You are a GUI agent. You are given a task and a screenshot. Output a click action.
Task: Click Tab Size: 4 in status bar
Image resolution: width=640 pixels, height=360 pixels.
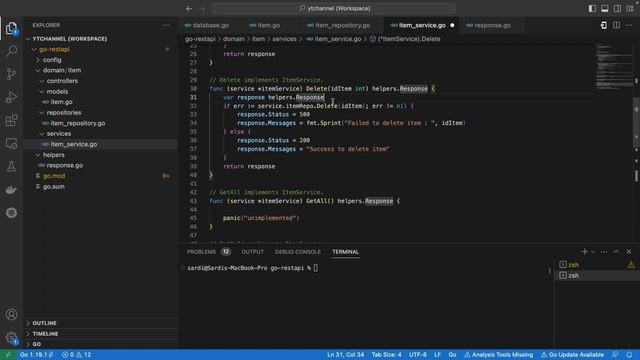[x=387, y=355]
